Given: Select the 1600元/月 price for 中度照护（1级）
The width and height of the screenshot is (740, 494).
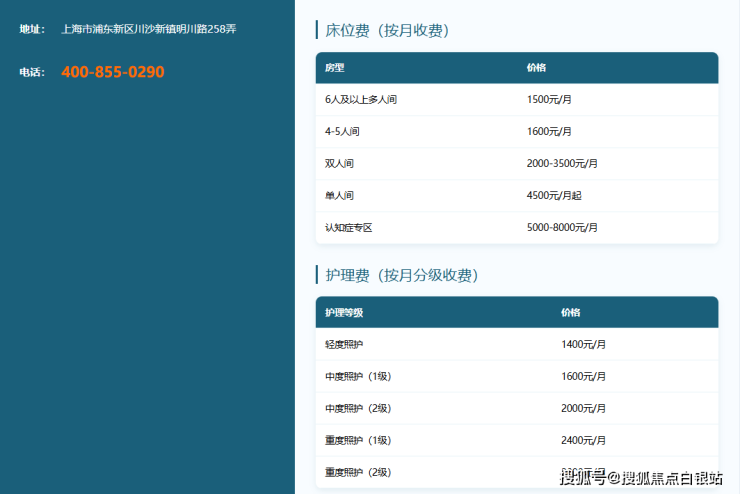Looking at the screenshot, I should click(584, 377).
